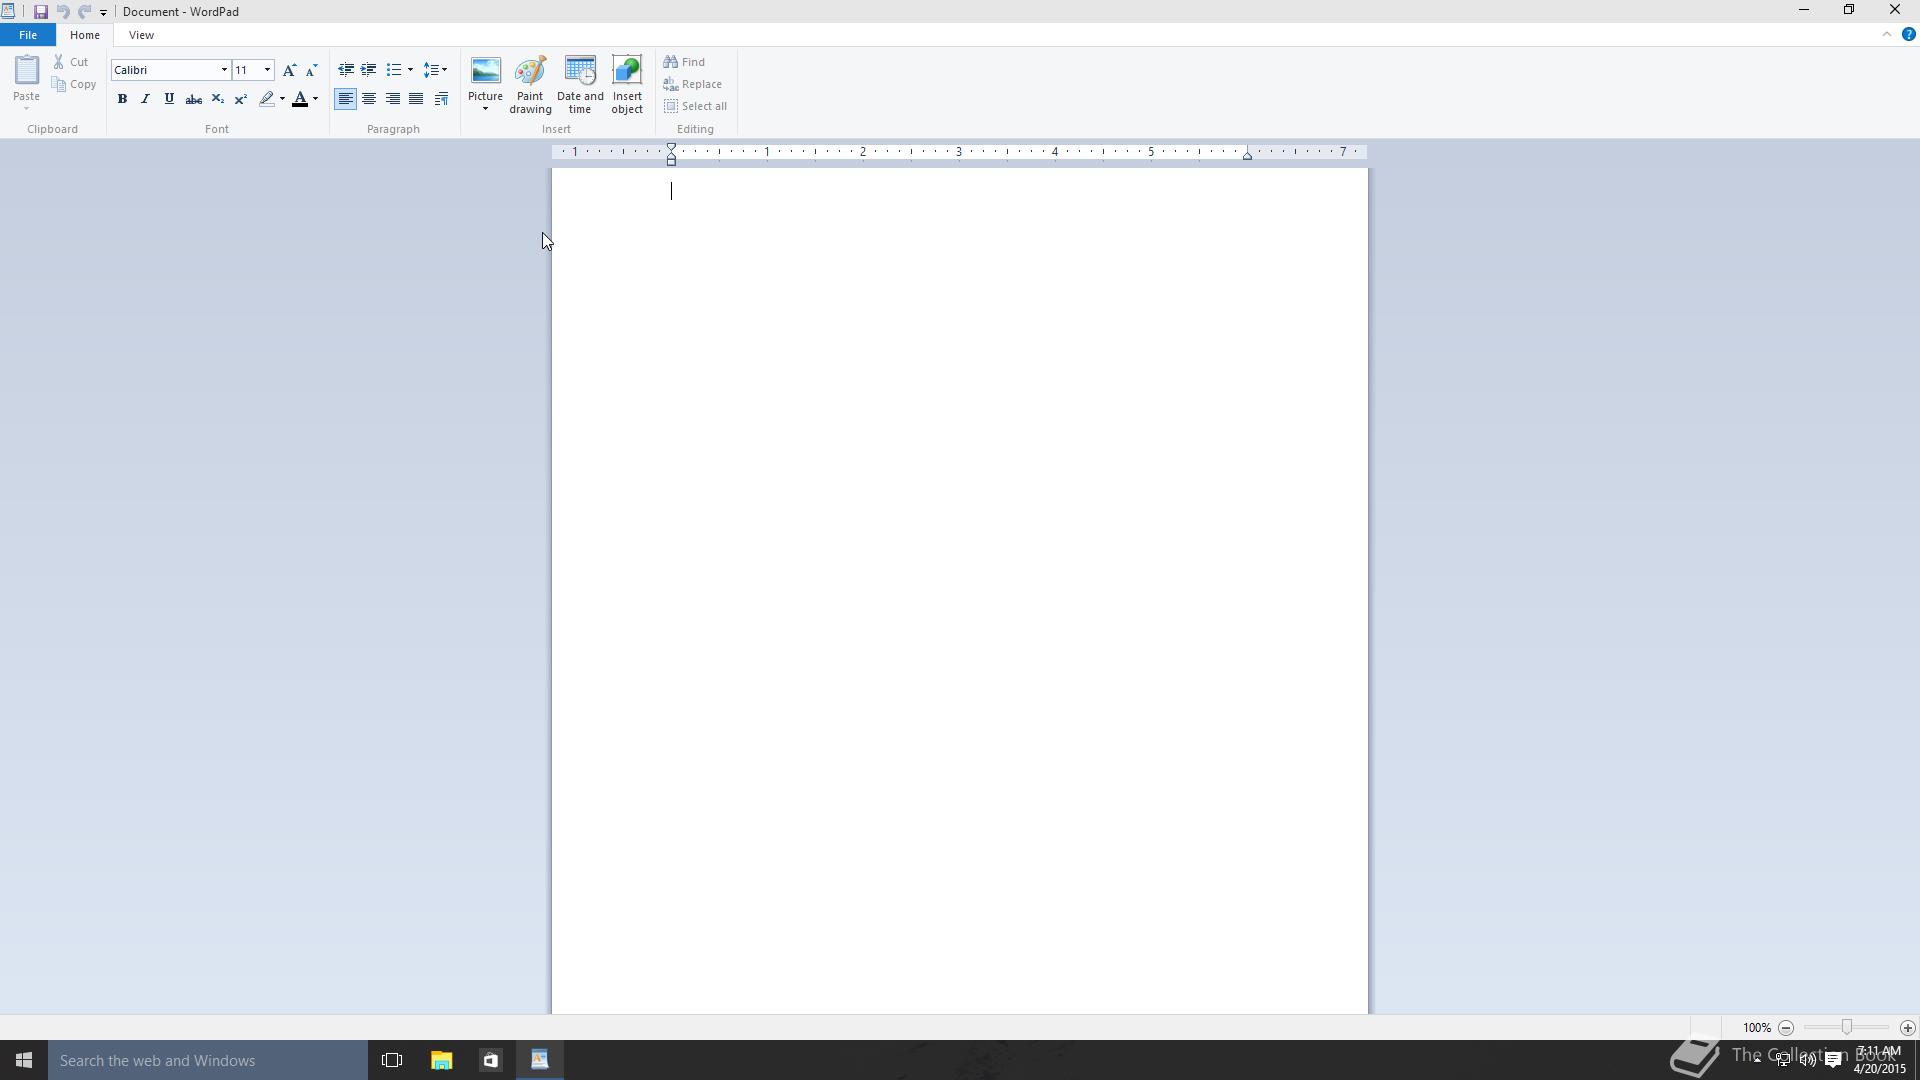Click the Find button
1920x1080 pixels.
click(x=684, y=62)
